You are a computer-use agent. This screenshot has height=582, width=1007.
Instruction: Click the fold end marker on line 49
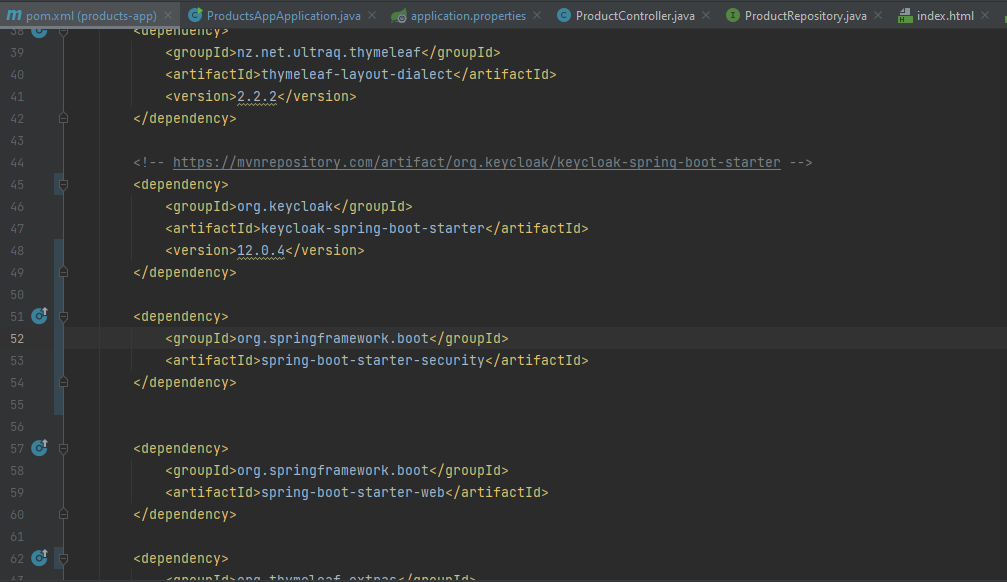[64, 272]
